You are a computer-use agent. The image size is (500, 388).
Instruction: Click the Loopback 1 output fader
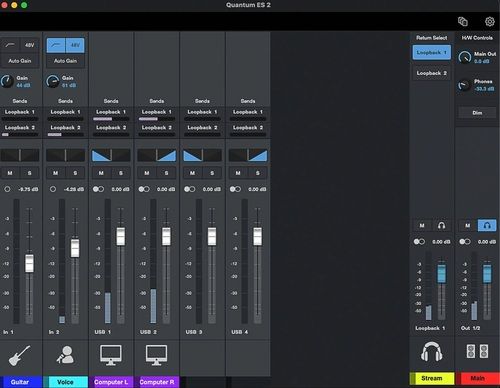point(441,274)
